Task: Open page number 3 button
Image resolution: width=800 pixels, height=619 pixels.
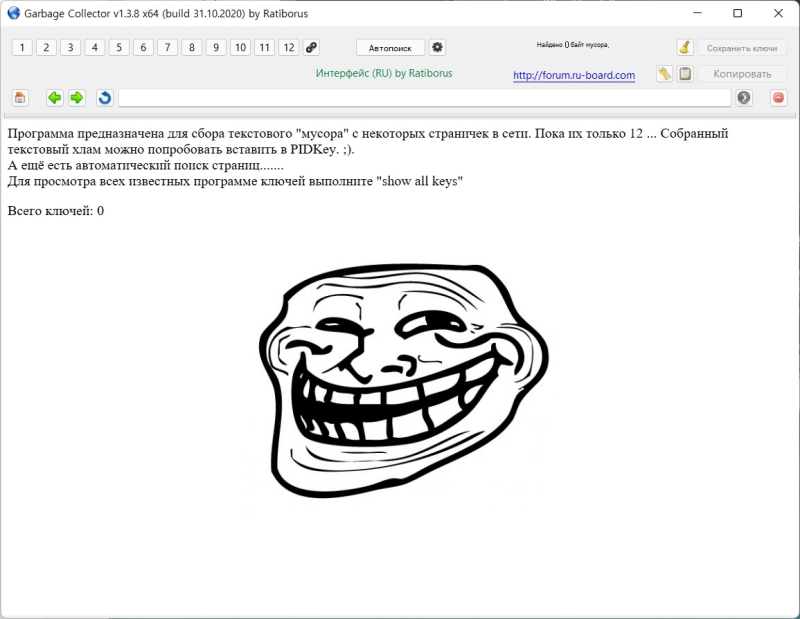Action: [x=70, y=47]
